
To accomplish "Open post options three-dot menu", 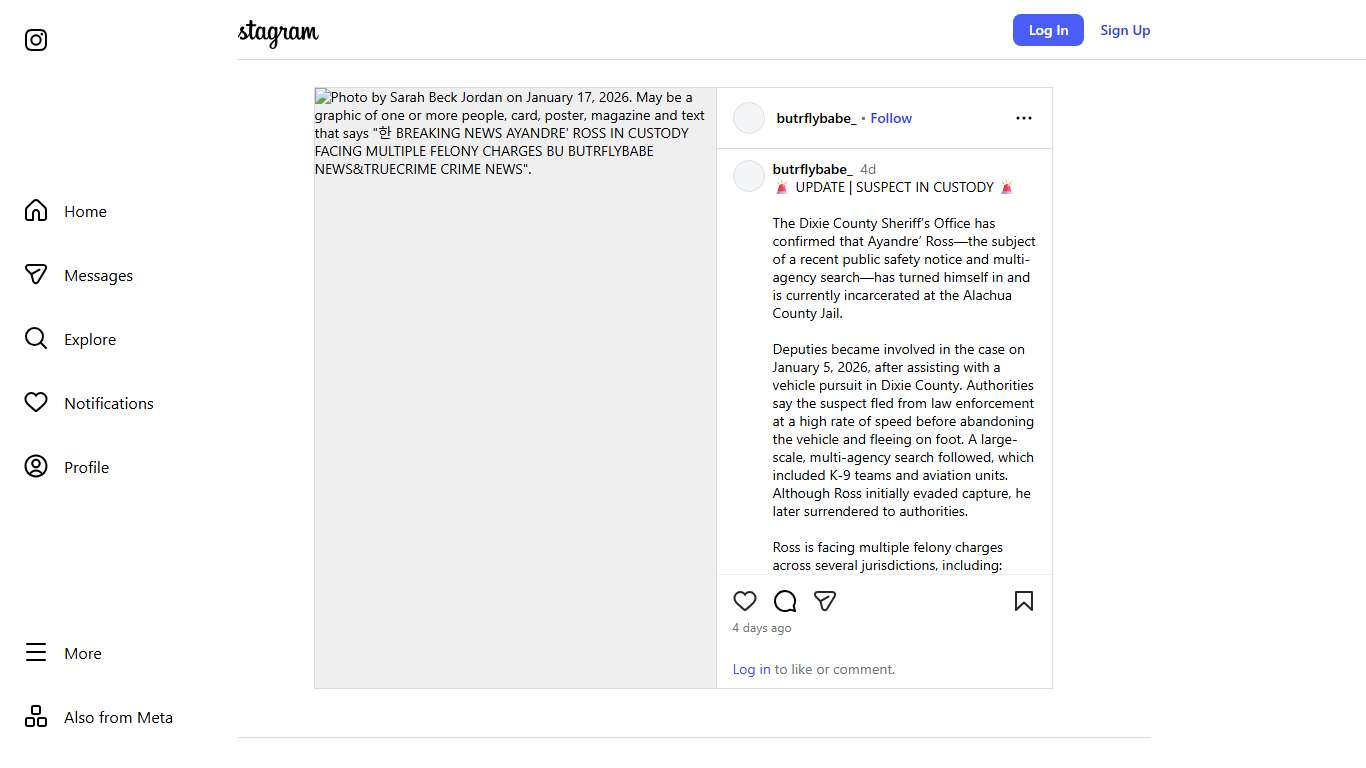I will 1024,118.
